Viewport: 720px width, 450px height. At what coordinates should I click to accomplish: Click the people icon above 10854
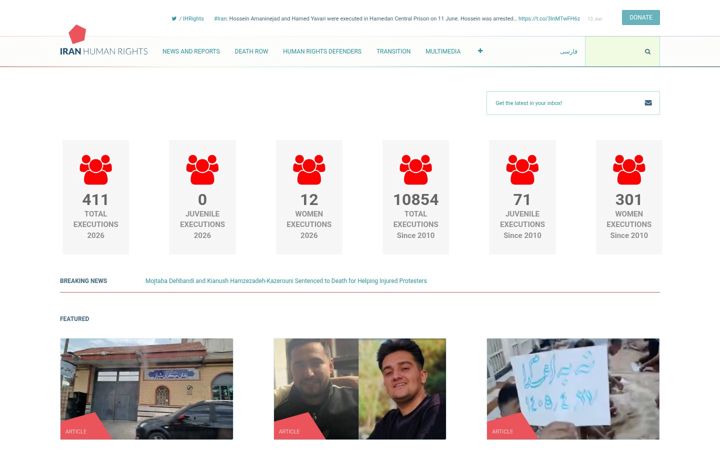[x=416, y=169]
